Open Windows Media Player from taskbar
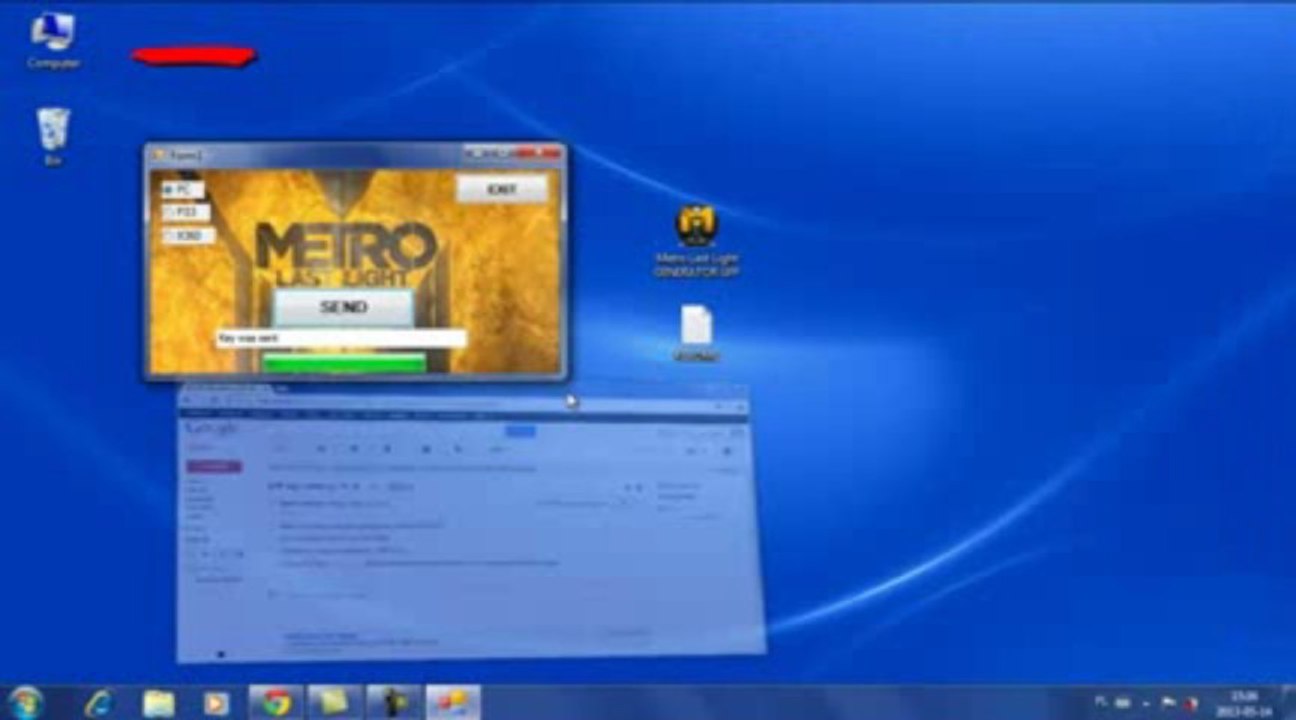The image size is (1296, 720). click(x=215, y=703)
